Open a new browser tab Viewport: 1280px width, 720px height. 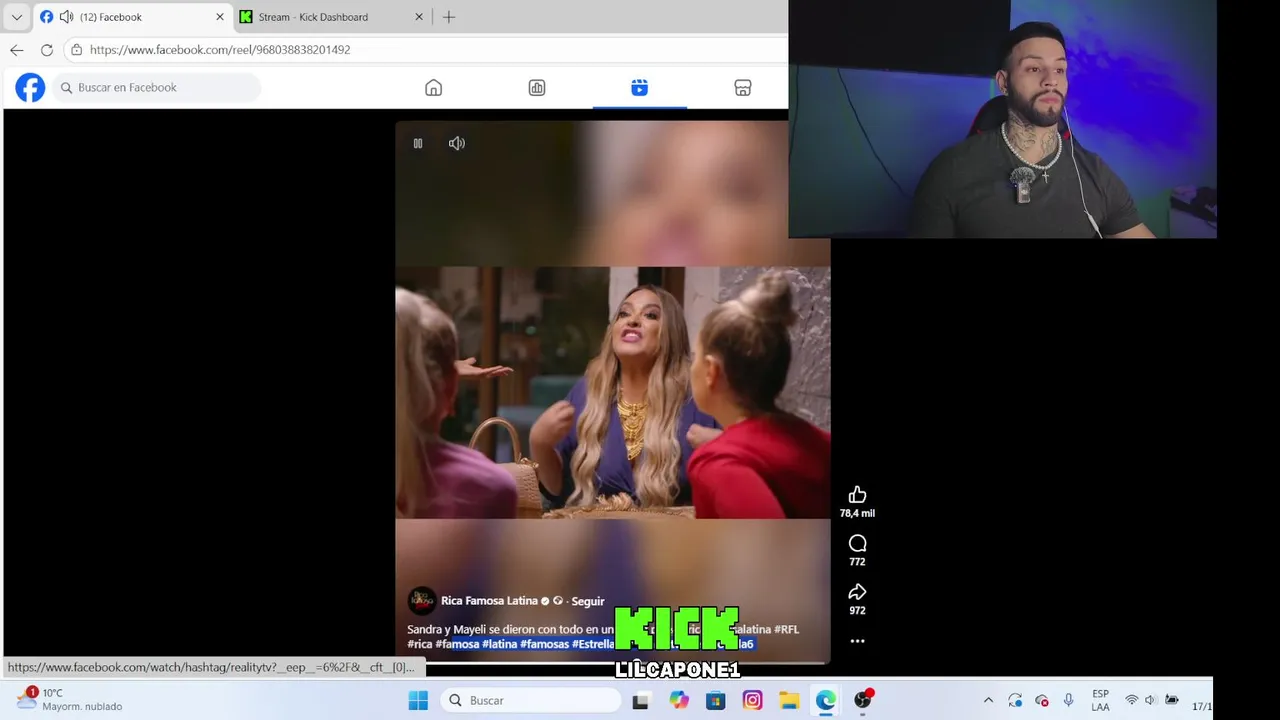click(449, 17)
